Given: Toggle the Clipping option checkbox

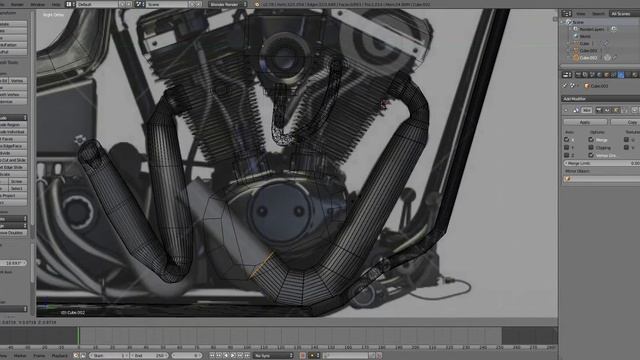Looking at the screenshot, I should click(591, 148).
